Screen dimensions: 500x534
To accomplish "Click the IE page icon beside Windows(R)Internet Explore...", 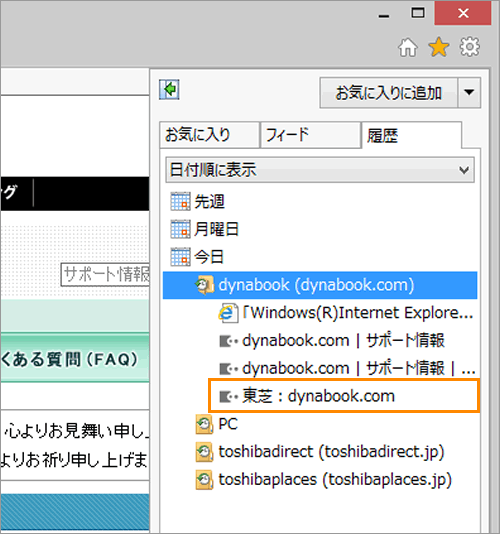I will (x=228, y=313).
